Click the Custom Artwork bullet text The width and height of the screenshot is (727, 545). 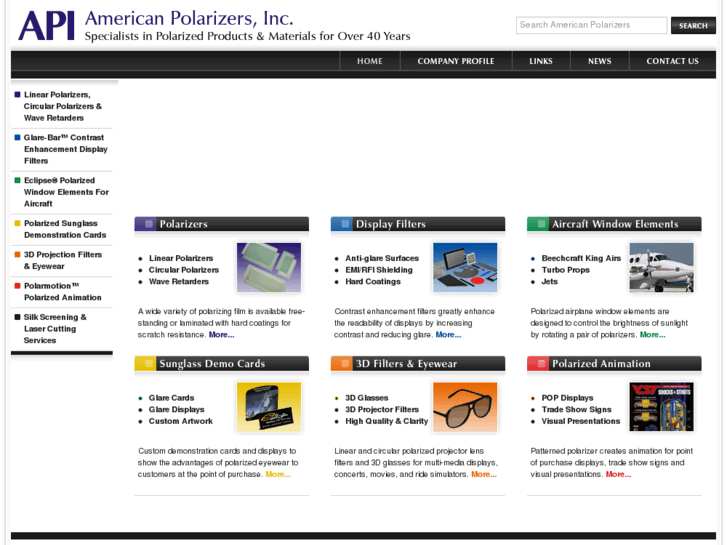pyautogui.click(x=180, y=421)
